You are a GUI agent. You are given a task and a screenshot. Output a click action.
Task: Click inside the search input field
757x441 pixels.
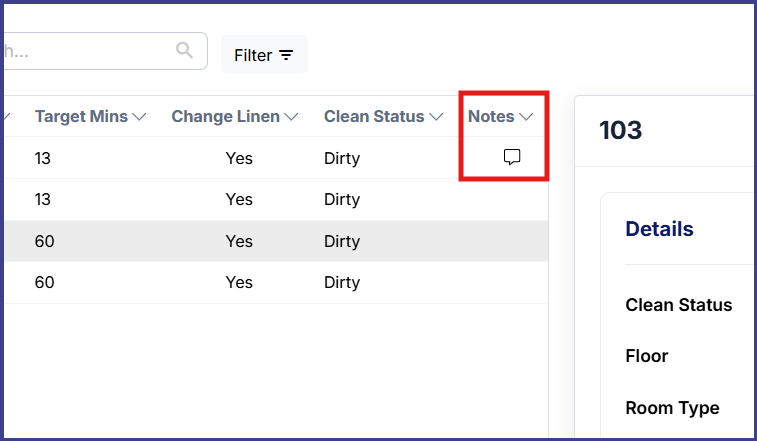click(90, 51)
